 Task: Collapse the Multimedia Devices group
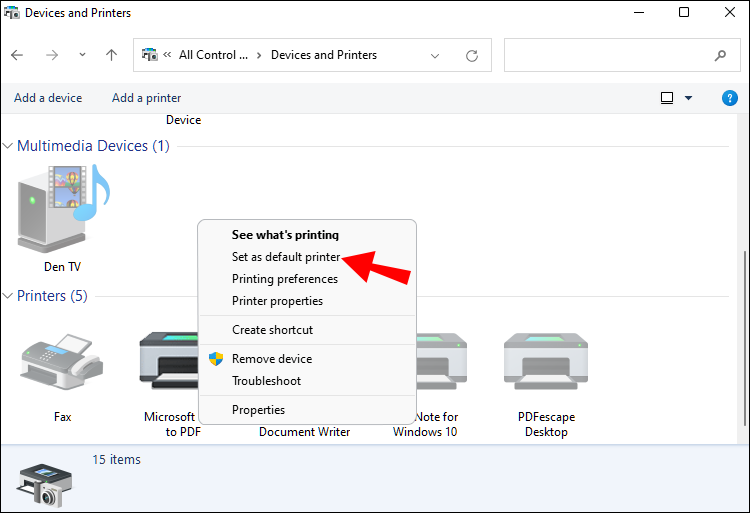[x=8, y=146]
